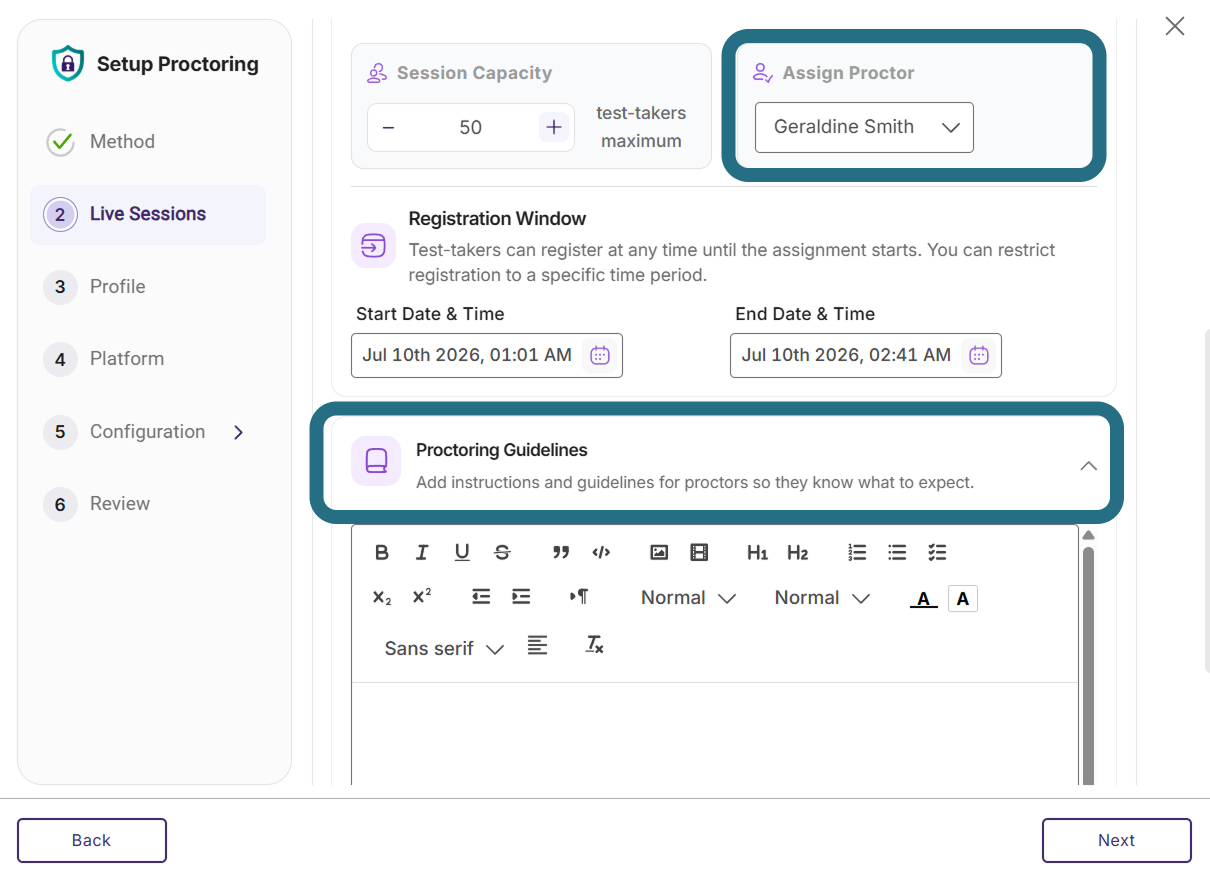The width and height of the screenshot is (1210, 873).
Task: Apply Heading 1 style
Action: point(757,552)
